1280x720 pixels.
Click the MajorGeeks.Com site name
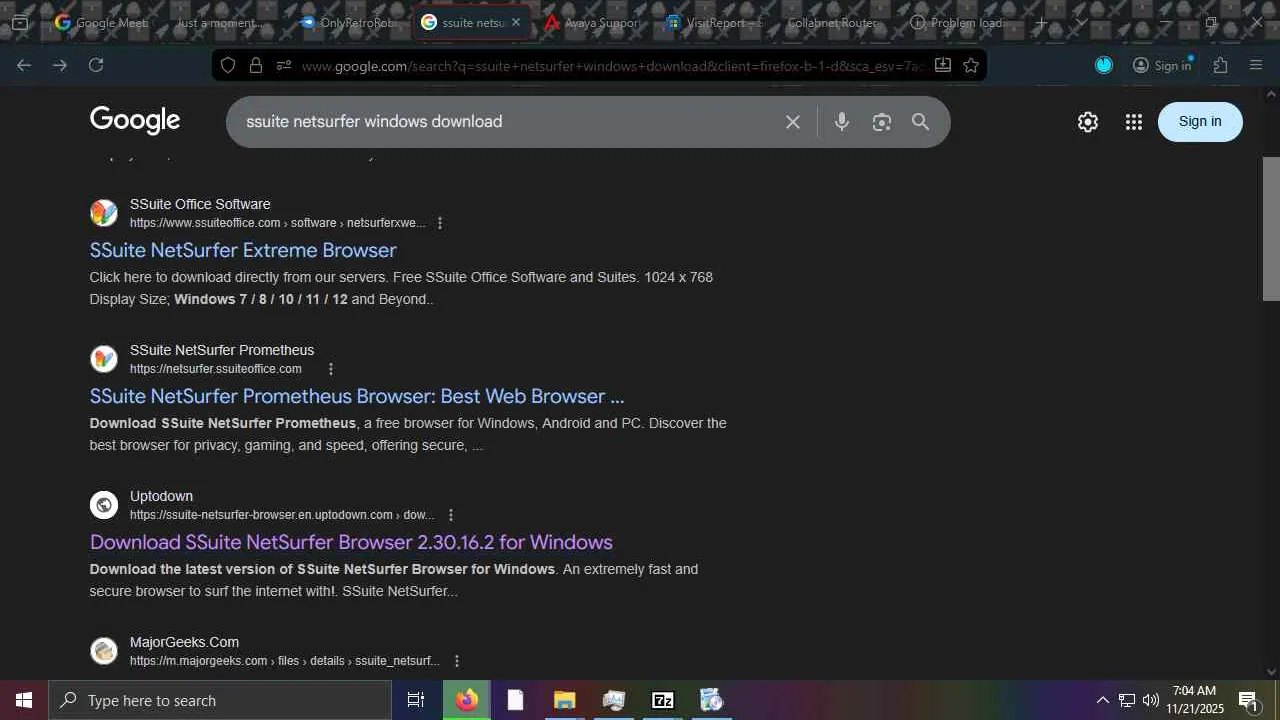(x=184, y=642)
